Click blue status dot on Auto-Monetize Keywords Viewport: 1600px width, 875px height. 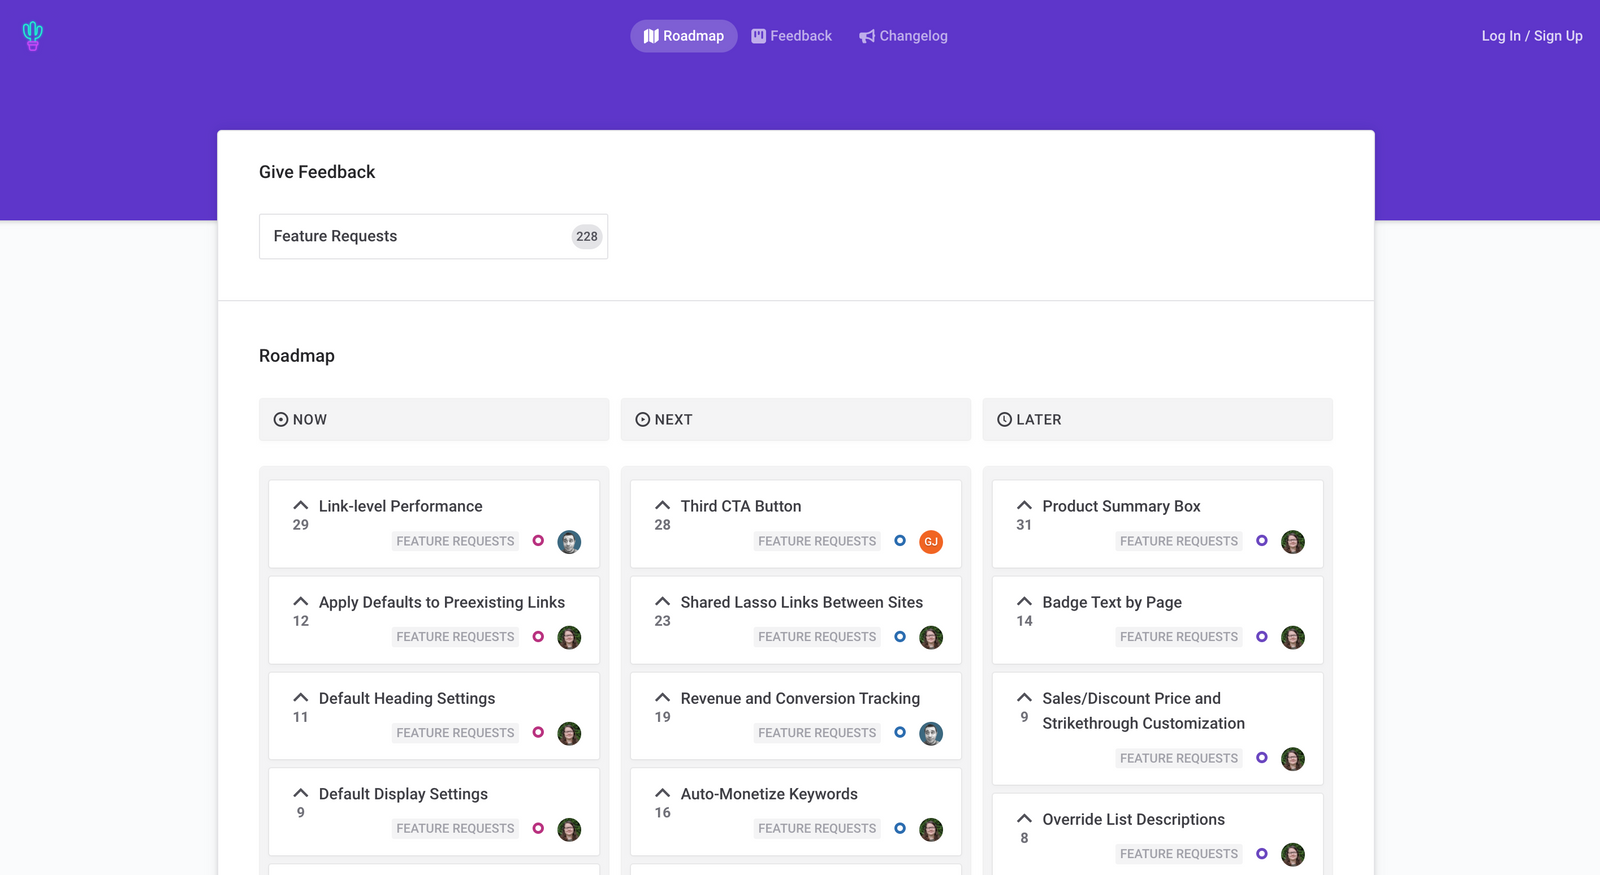click(x=900, y=828)
